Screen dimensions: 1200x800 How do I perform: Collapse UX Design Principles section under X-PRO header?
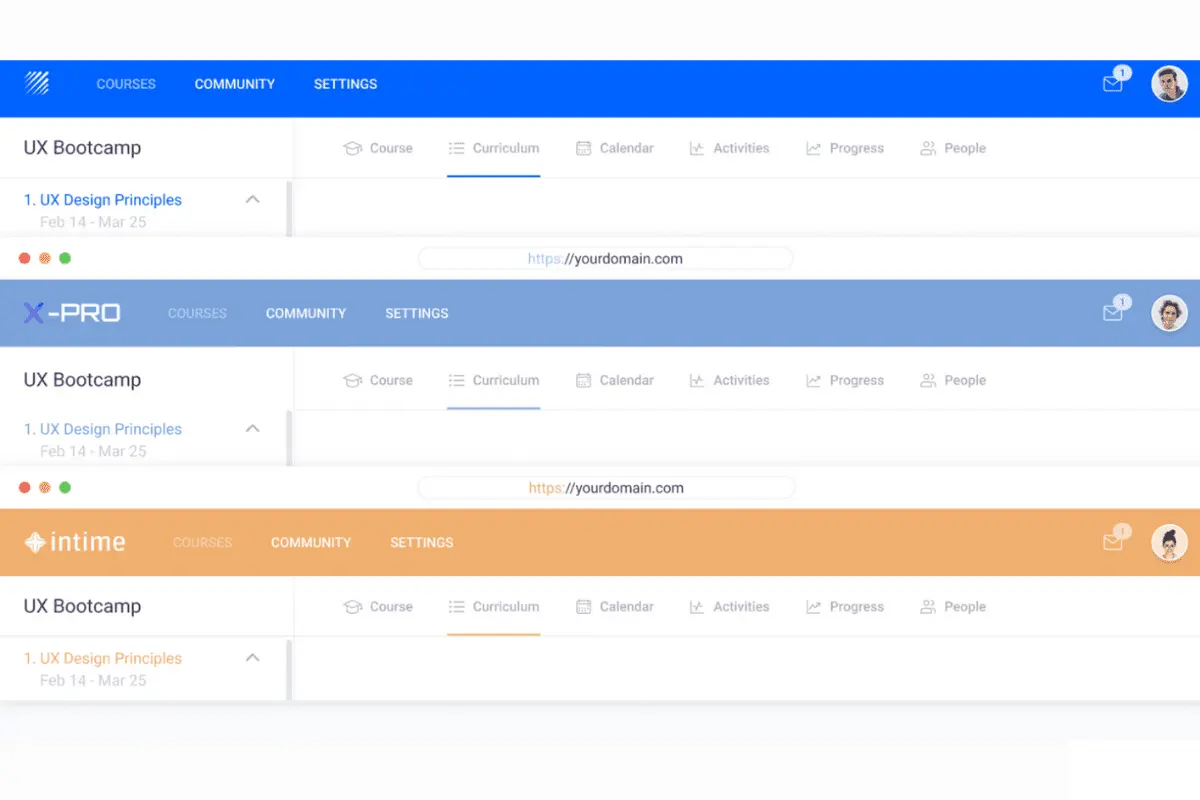click(253, 428)
